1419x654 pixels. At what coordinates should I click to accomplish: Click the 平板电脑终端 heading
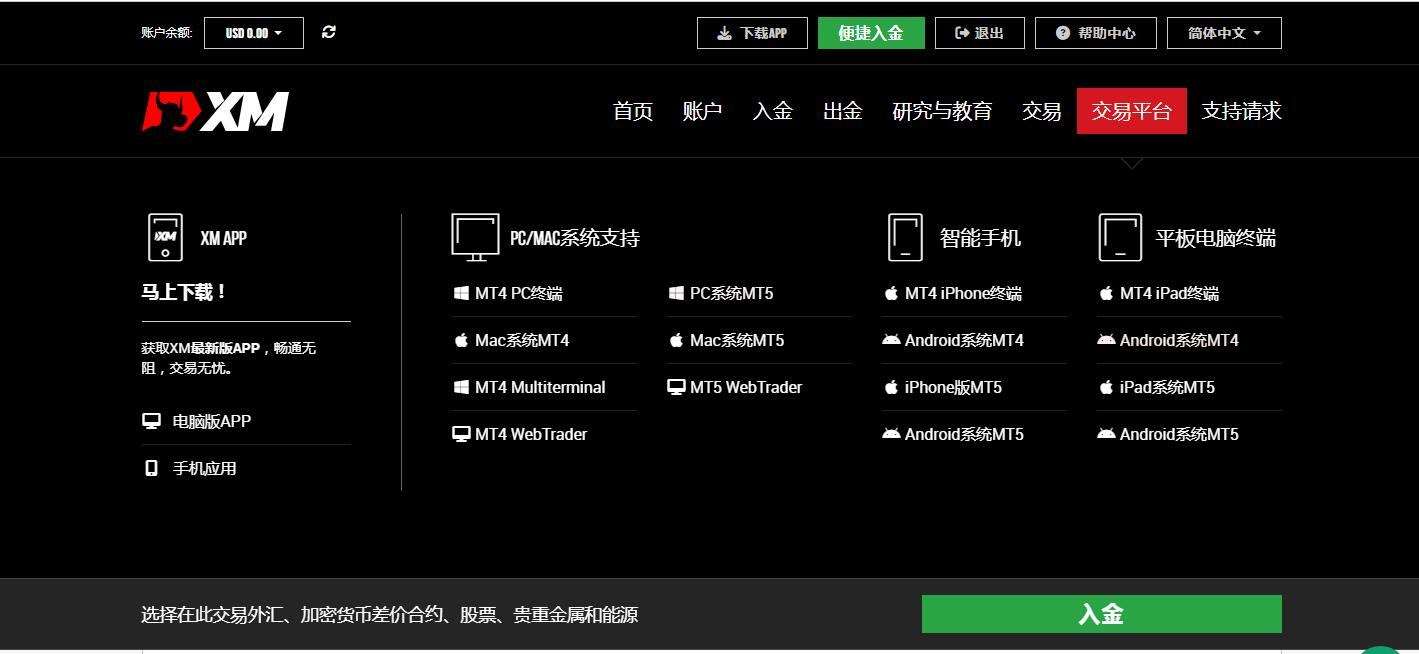tap(1216, 238)
